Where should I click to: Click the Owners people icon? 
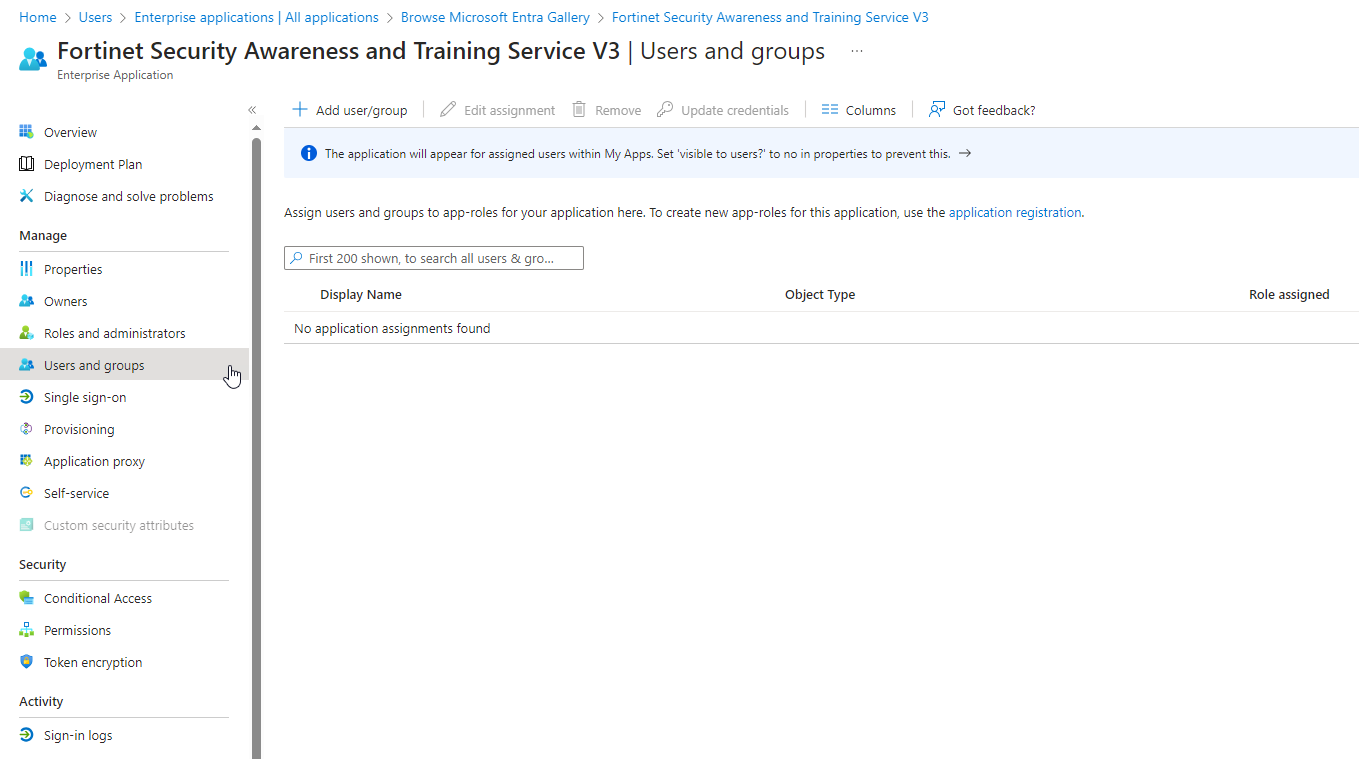pyautogui.click(x=27, y=301)
